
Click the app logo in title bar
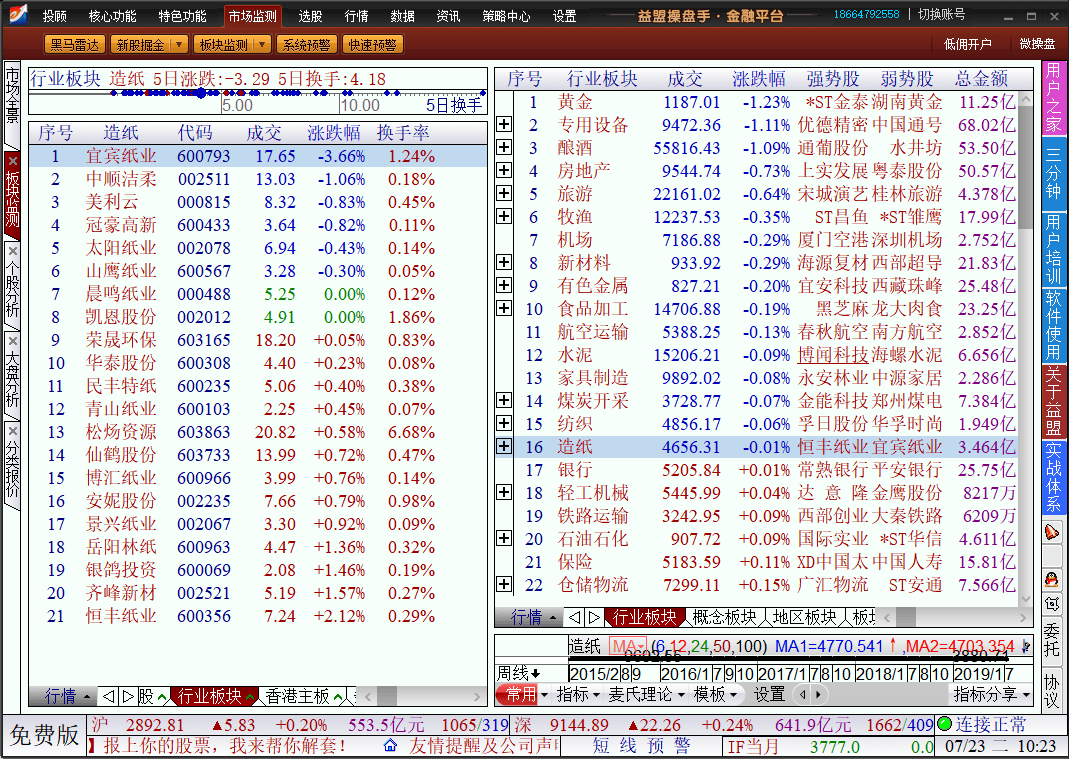16,14
